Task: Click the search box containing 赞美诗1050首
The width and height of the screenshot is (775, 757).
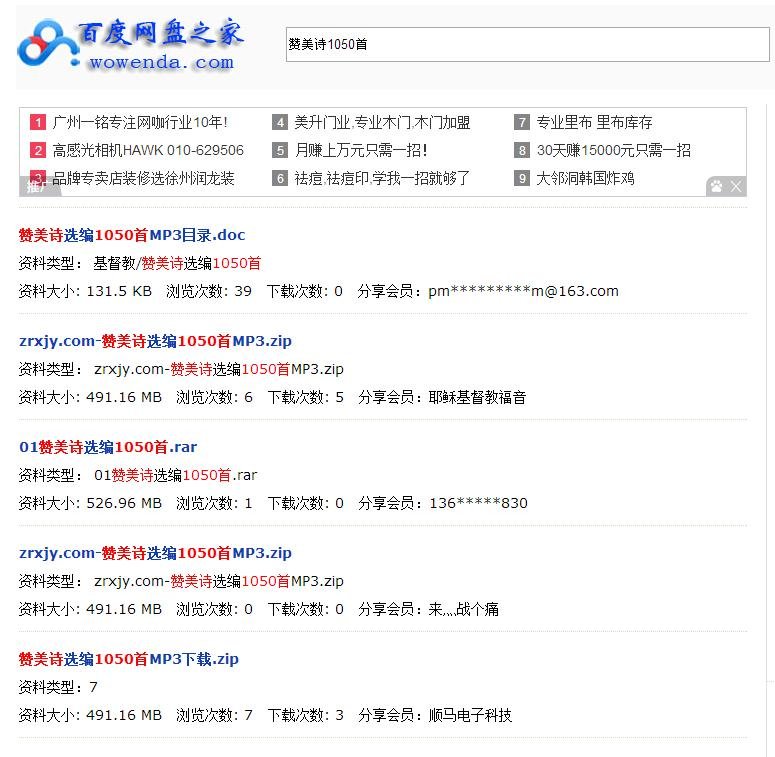Action: click(x=527, y=44)
